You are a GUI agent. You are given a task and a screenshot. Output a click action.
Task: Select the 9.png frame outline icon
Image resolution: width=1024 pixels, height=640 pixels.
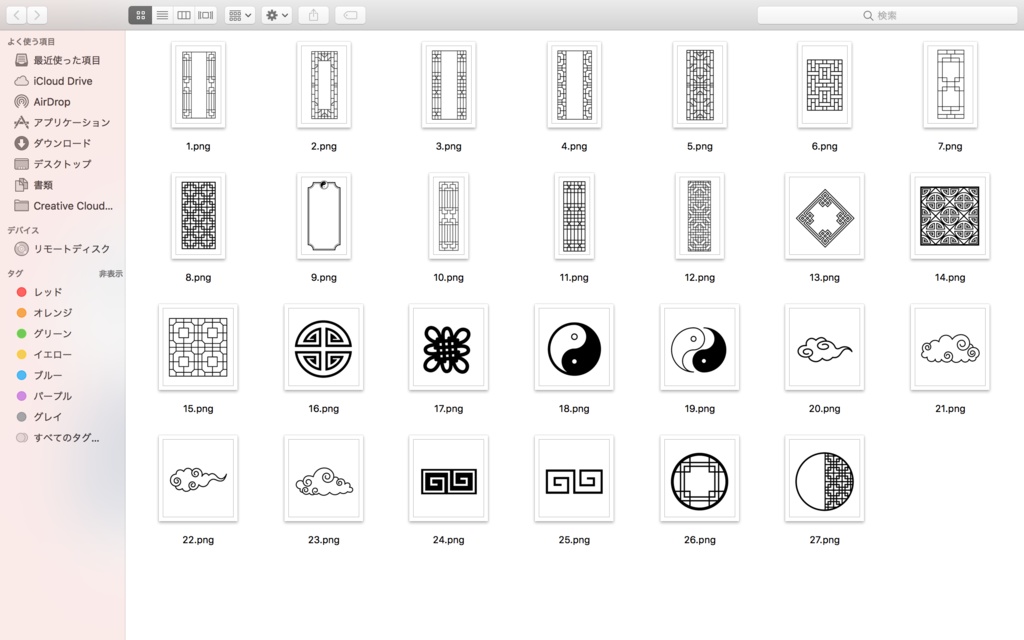pos(323,216)
